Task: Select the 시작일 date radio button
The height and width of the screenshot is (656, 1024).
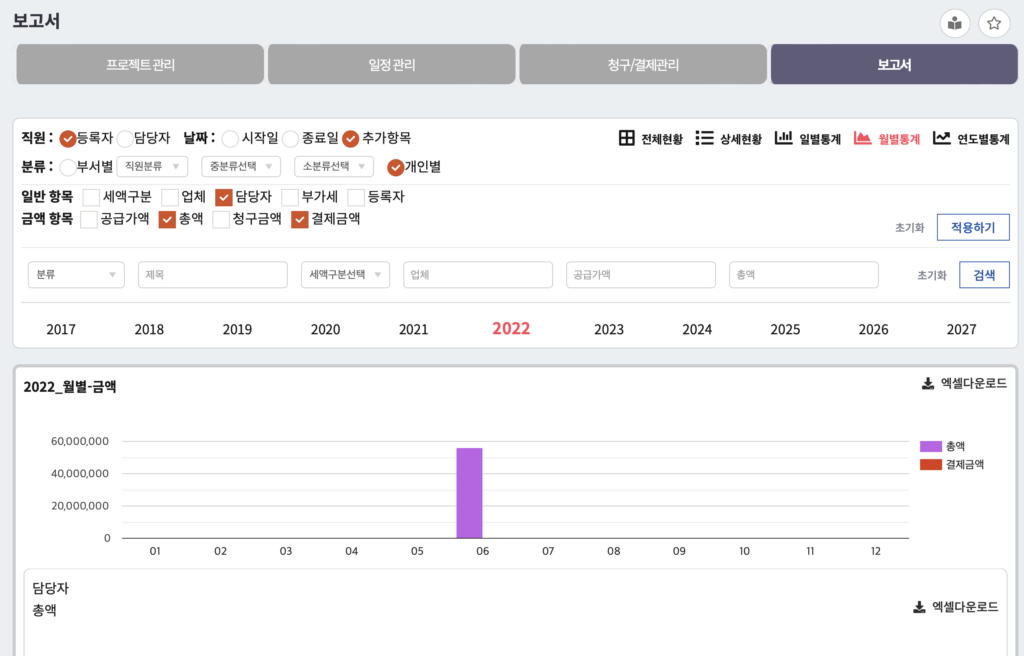Action: tap(230, 139)
